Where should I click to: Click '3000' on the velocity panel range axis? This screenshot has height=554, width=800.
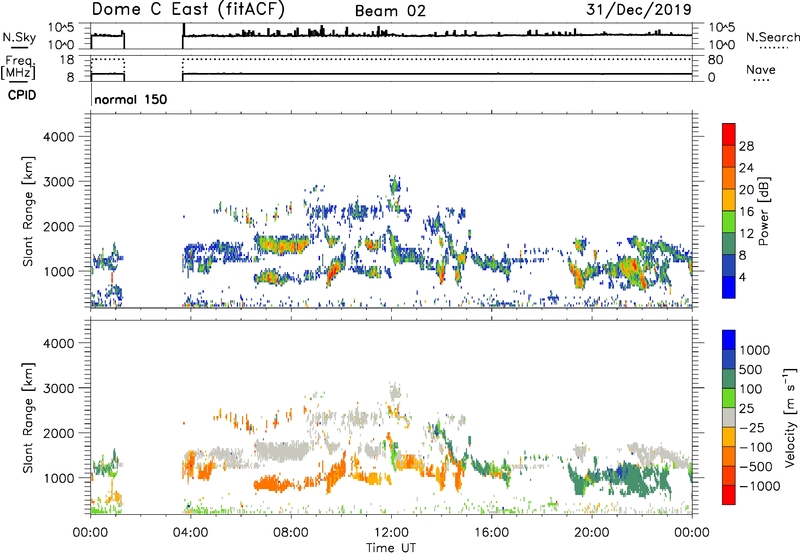[x=59, y=388]
